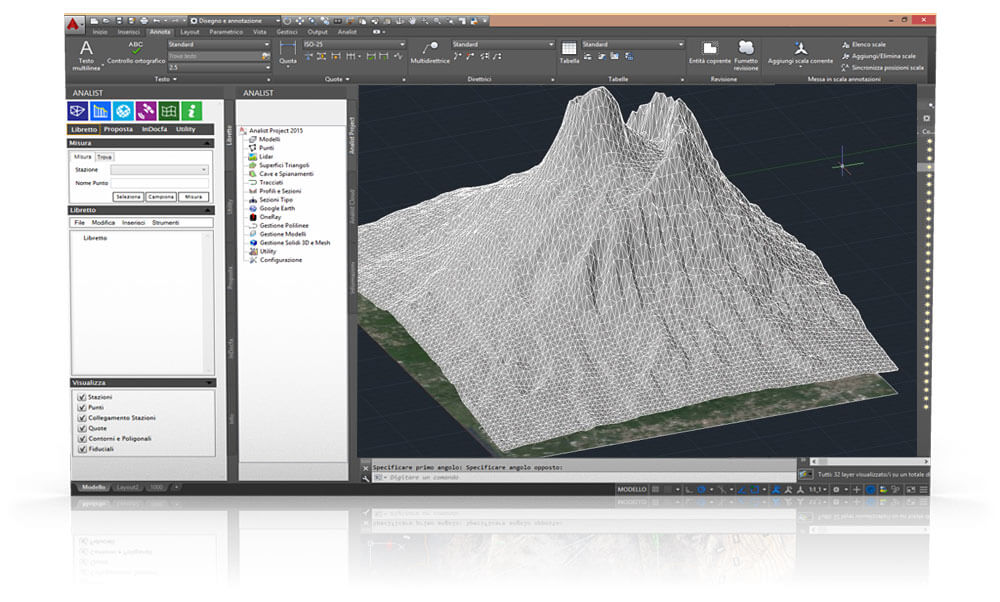Toggle the Fiduciali checkbox
1000x602 pixels.
tap(82, 449)
